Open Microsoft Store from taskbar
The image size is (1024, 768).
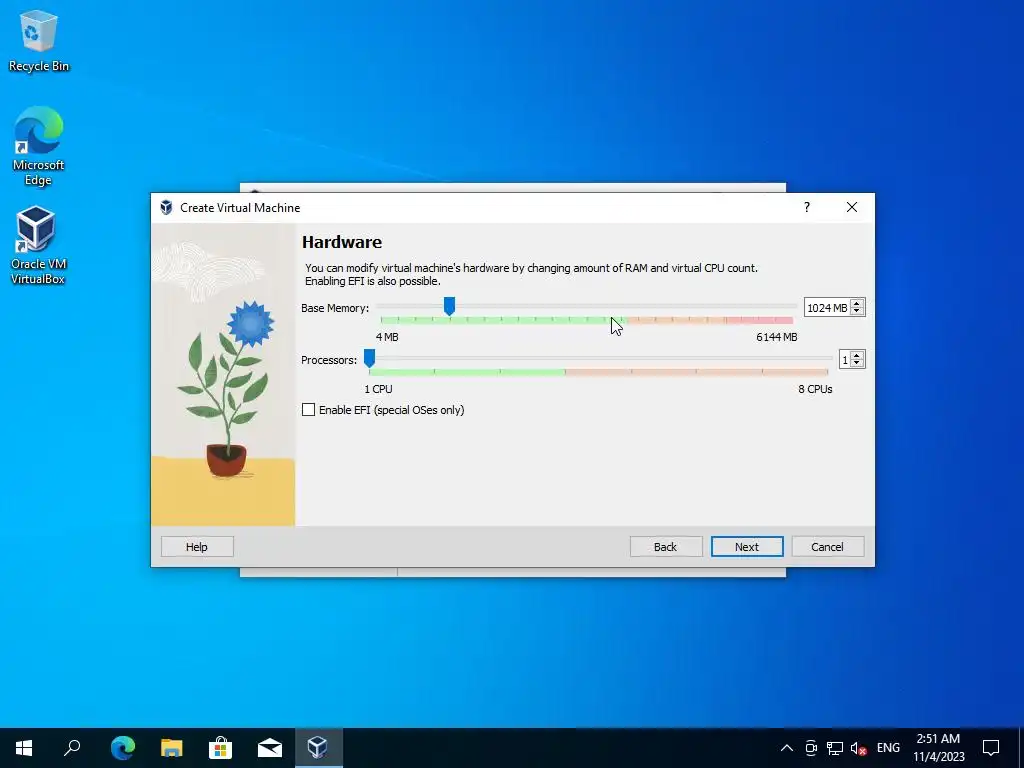coord(221,748)
